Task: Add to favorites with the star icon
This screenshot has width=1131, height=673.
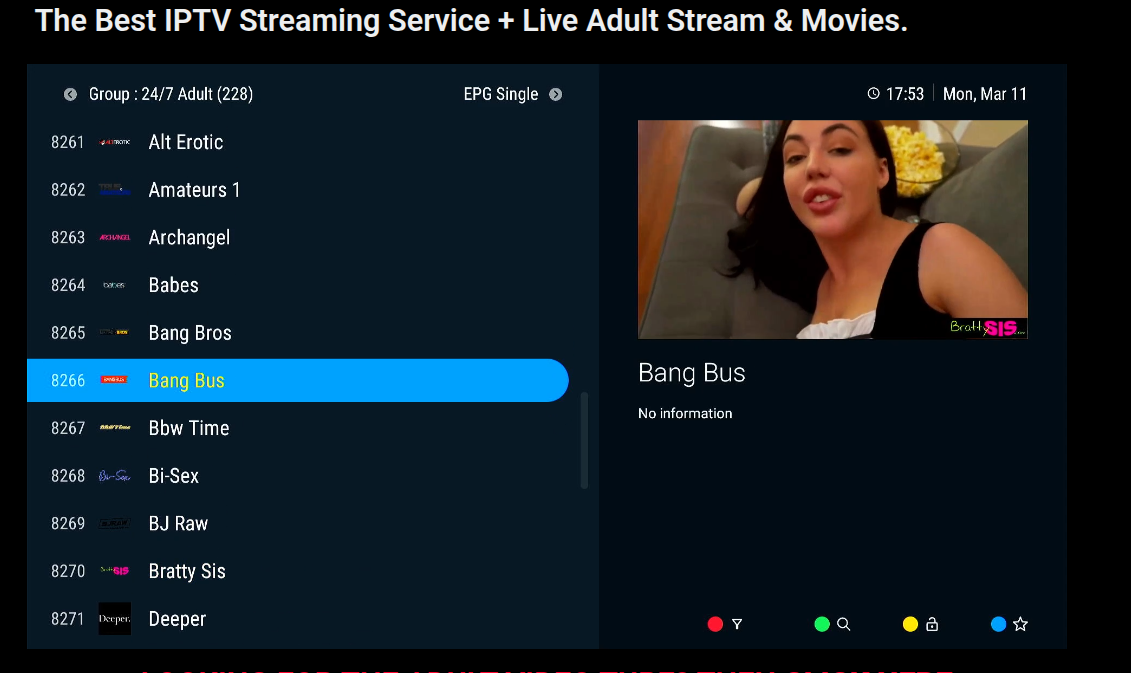Action: pos(1020,624)
